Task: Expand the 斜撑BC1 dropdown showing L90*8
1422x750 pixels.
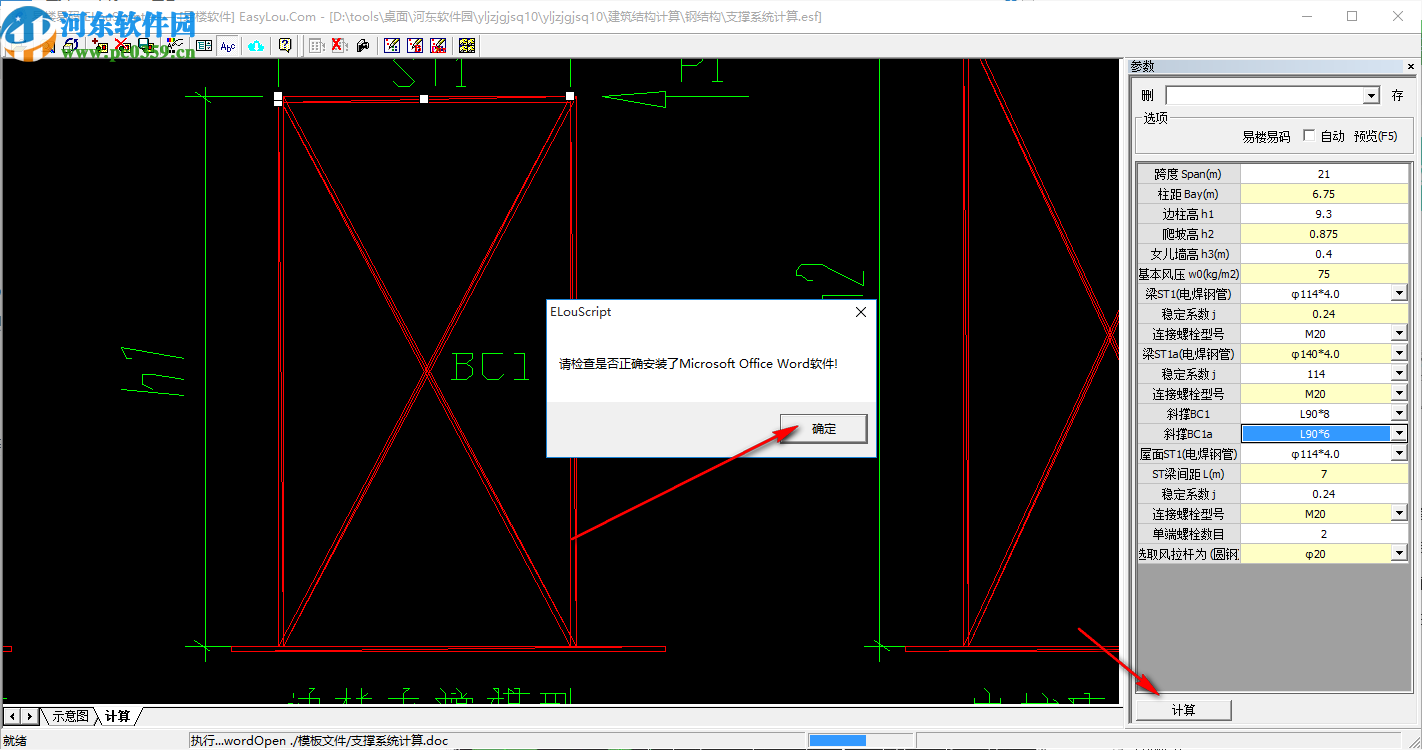Action: pyautogui.click(x=1399, y=414)
